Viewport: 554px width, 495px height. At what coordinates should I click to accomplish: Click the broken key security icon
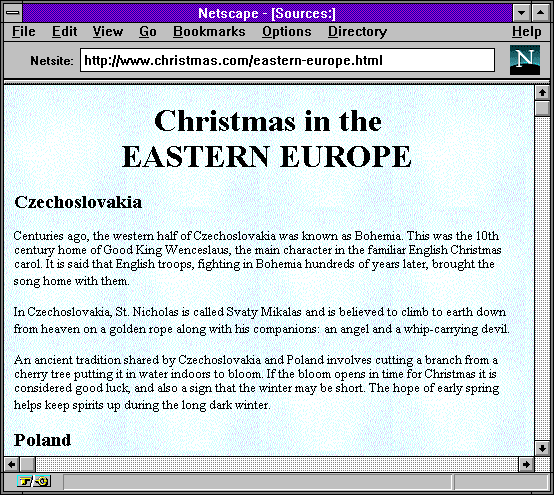coord(34,481)
